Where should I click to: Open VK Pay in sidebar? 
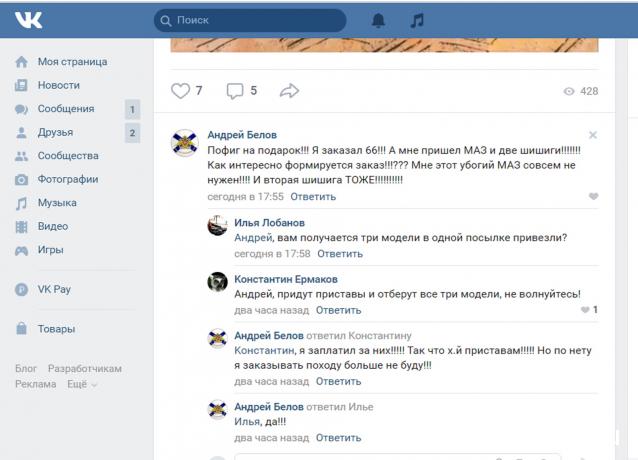(54, 290)
